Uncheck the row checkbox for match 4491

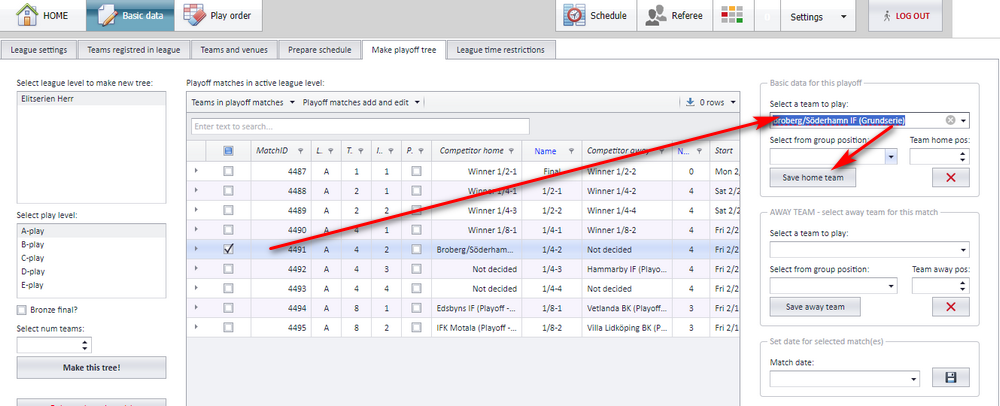[228, 249]
